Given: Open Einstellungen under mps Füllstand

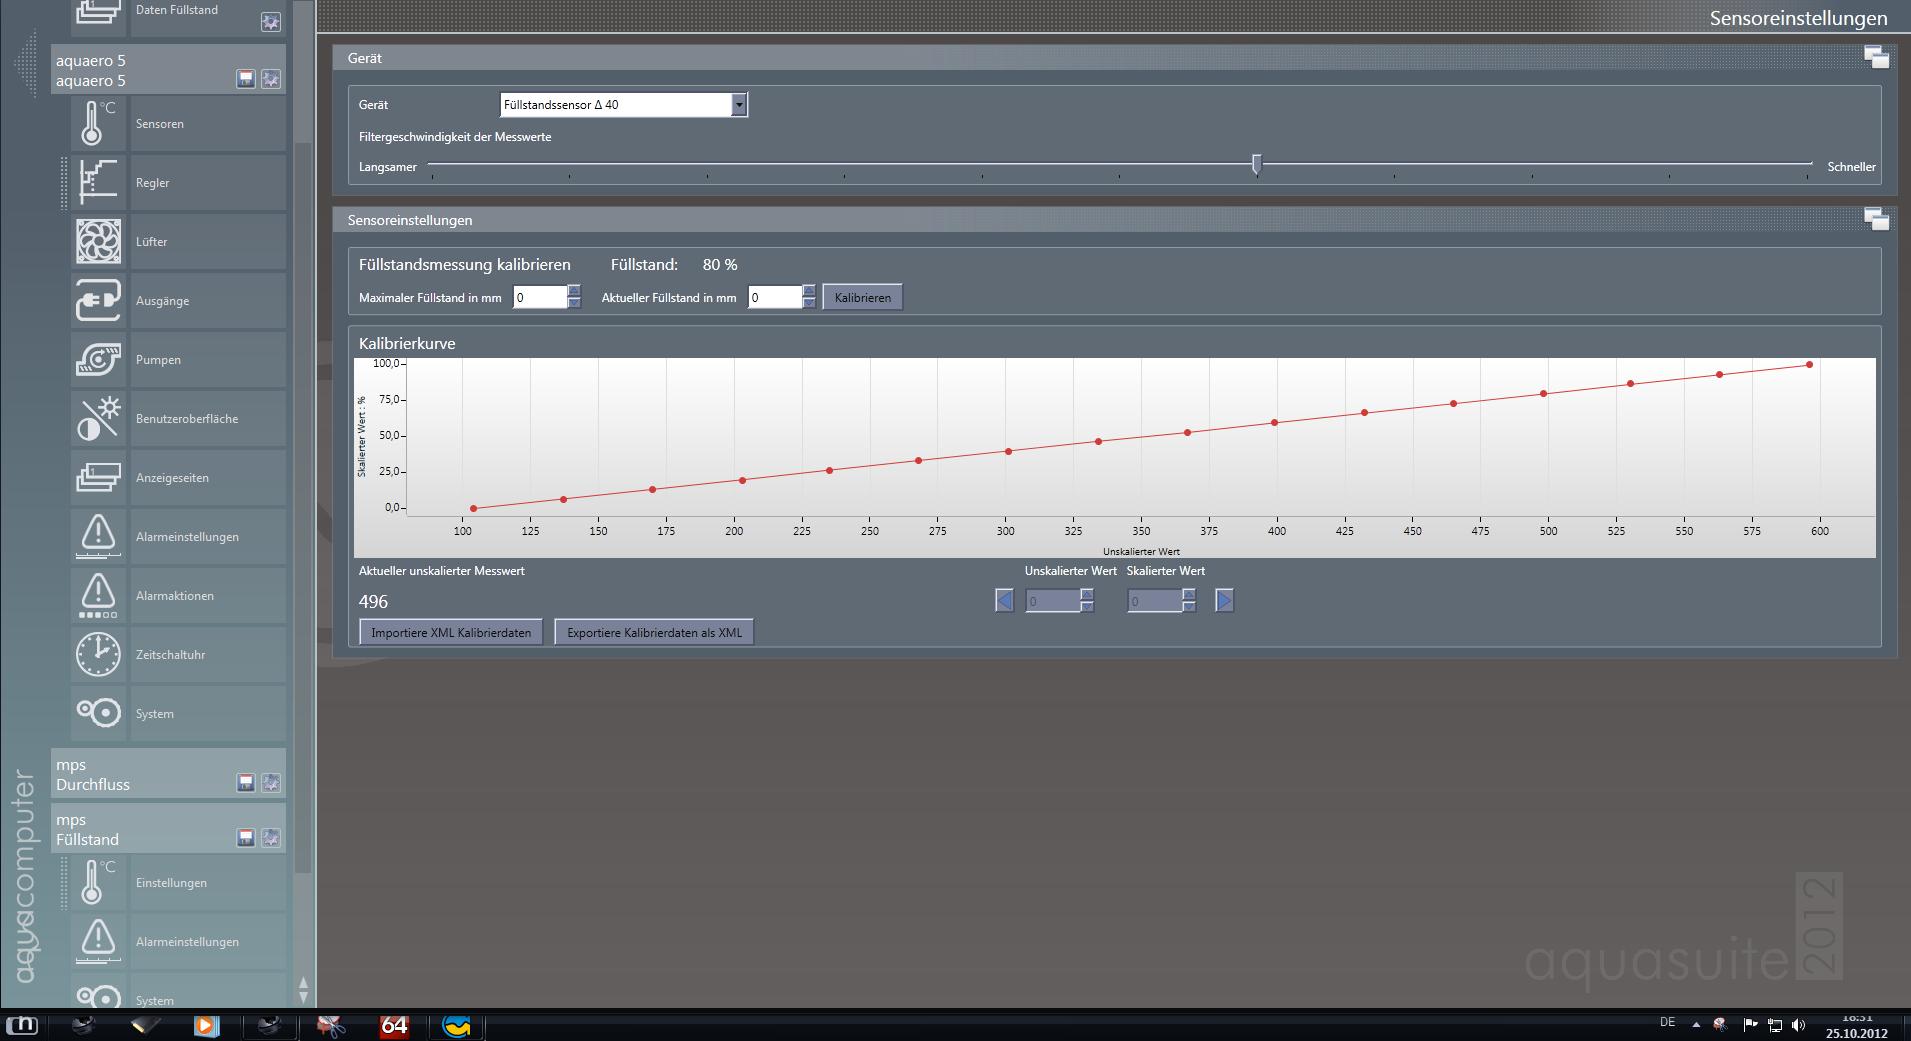Looking at the screenshot, I should pyautogui.click(x=171, y=883).
